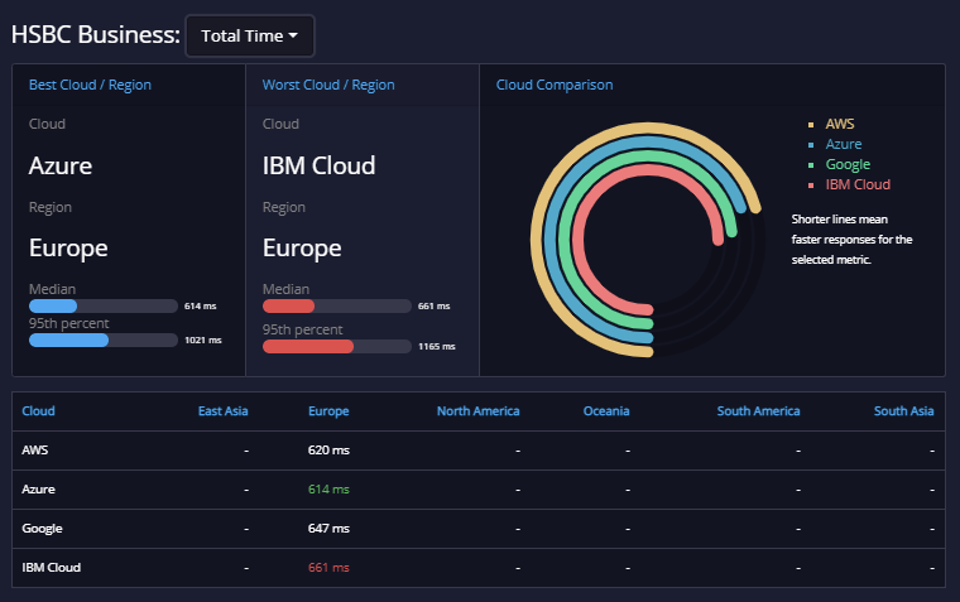Click Europe region under IBM Cloud card

point(302,249)
